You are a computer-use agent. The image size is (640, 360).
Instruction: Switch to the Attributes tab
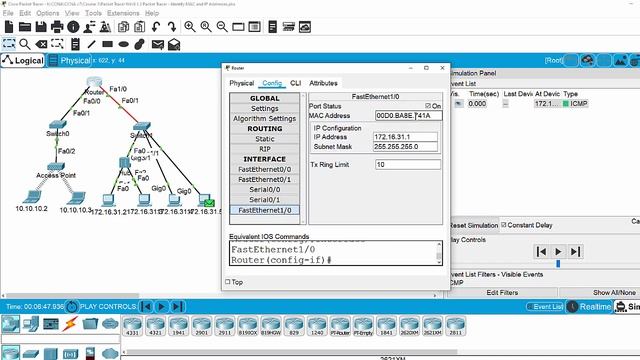tap(323, 83)
